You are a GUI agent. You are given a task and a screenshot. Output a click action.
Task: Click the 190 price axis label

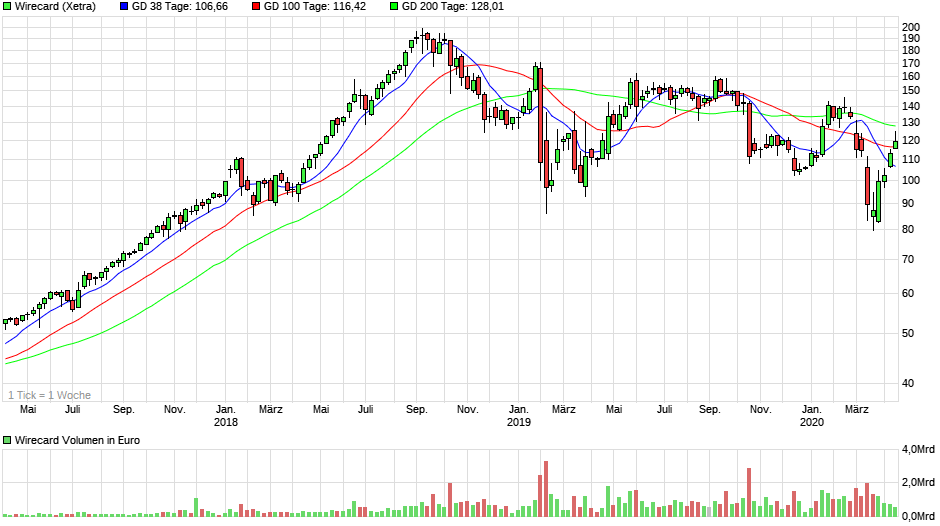tap(911, 38)
